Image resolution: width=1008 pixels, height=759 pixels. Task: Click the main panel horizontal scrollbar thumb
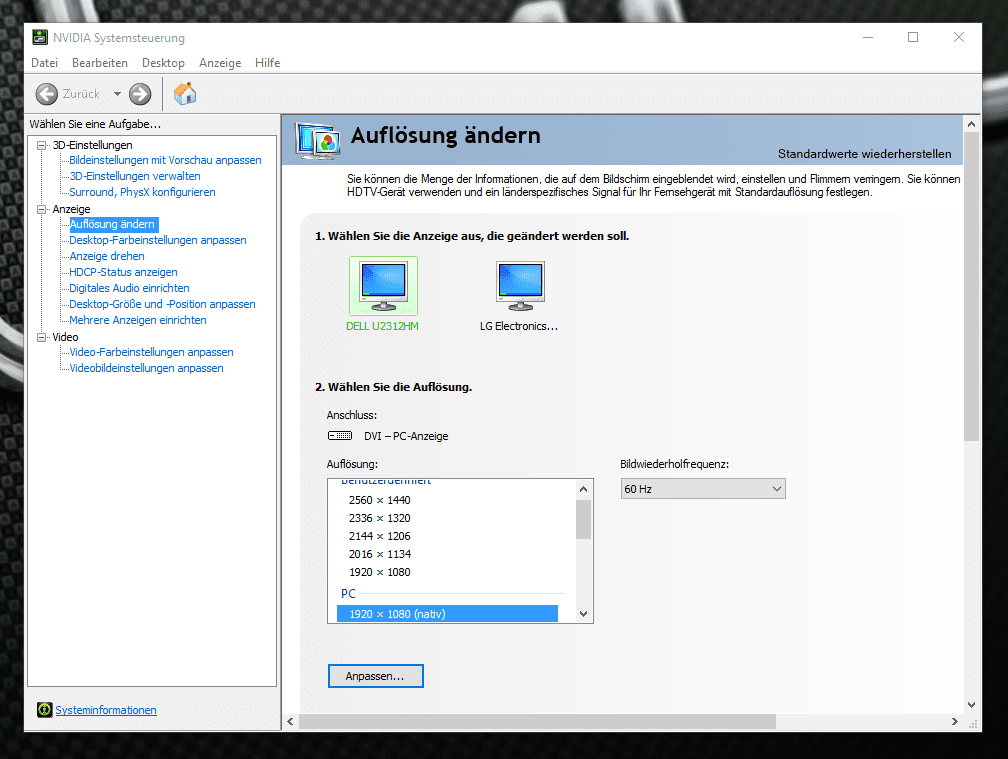click(537, 722)
